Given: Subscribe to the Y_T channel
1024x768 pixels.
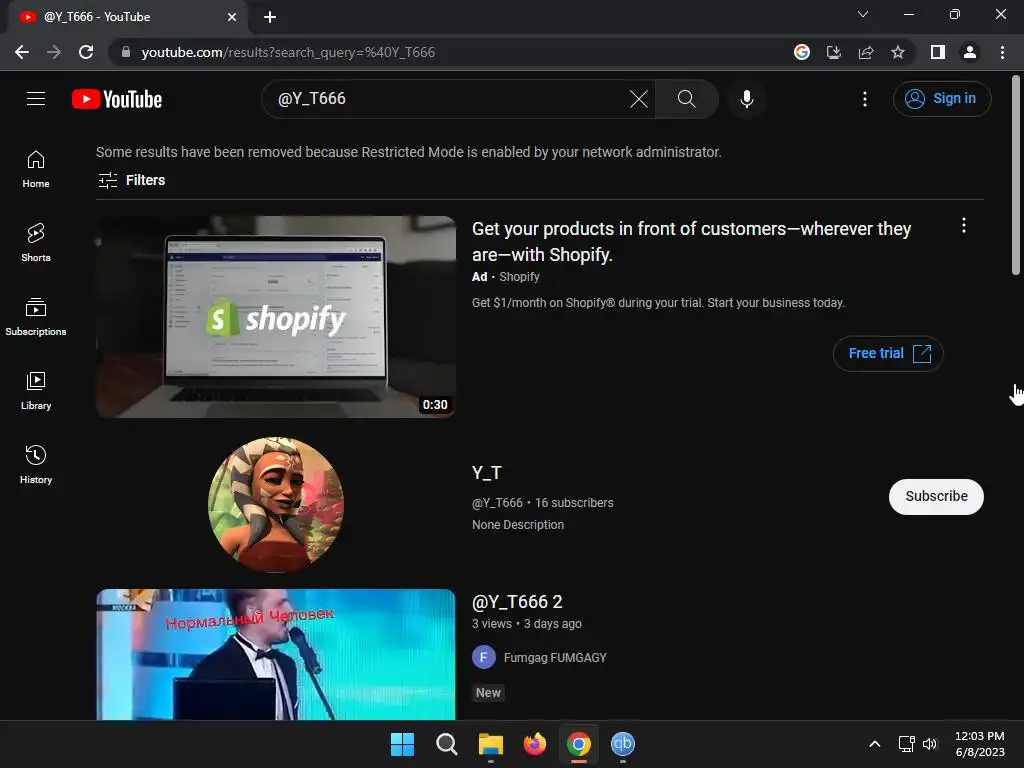Looking at the screenshot, I should coord(936,497).
